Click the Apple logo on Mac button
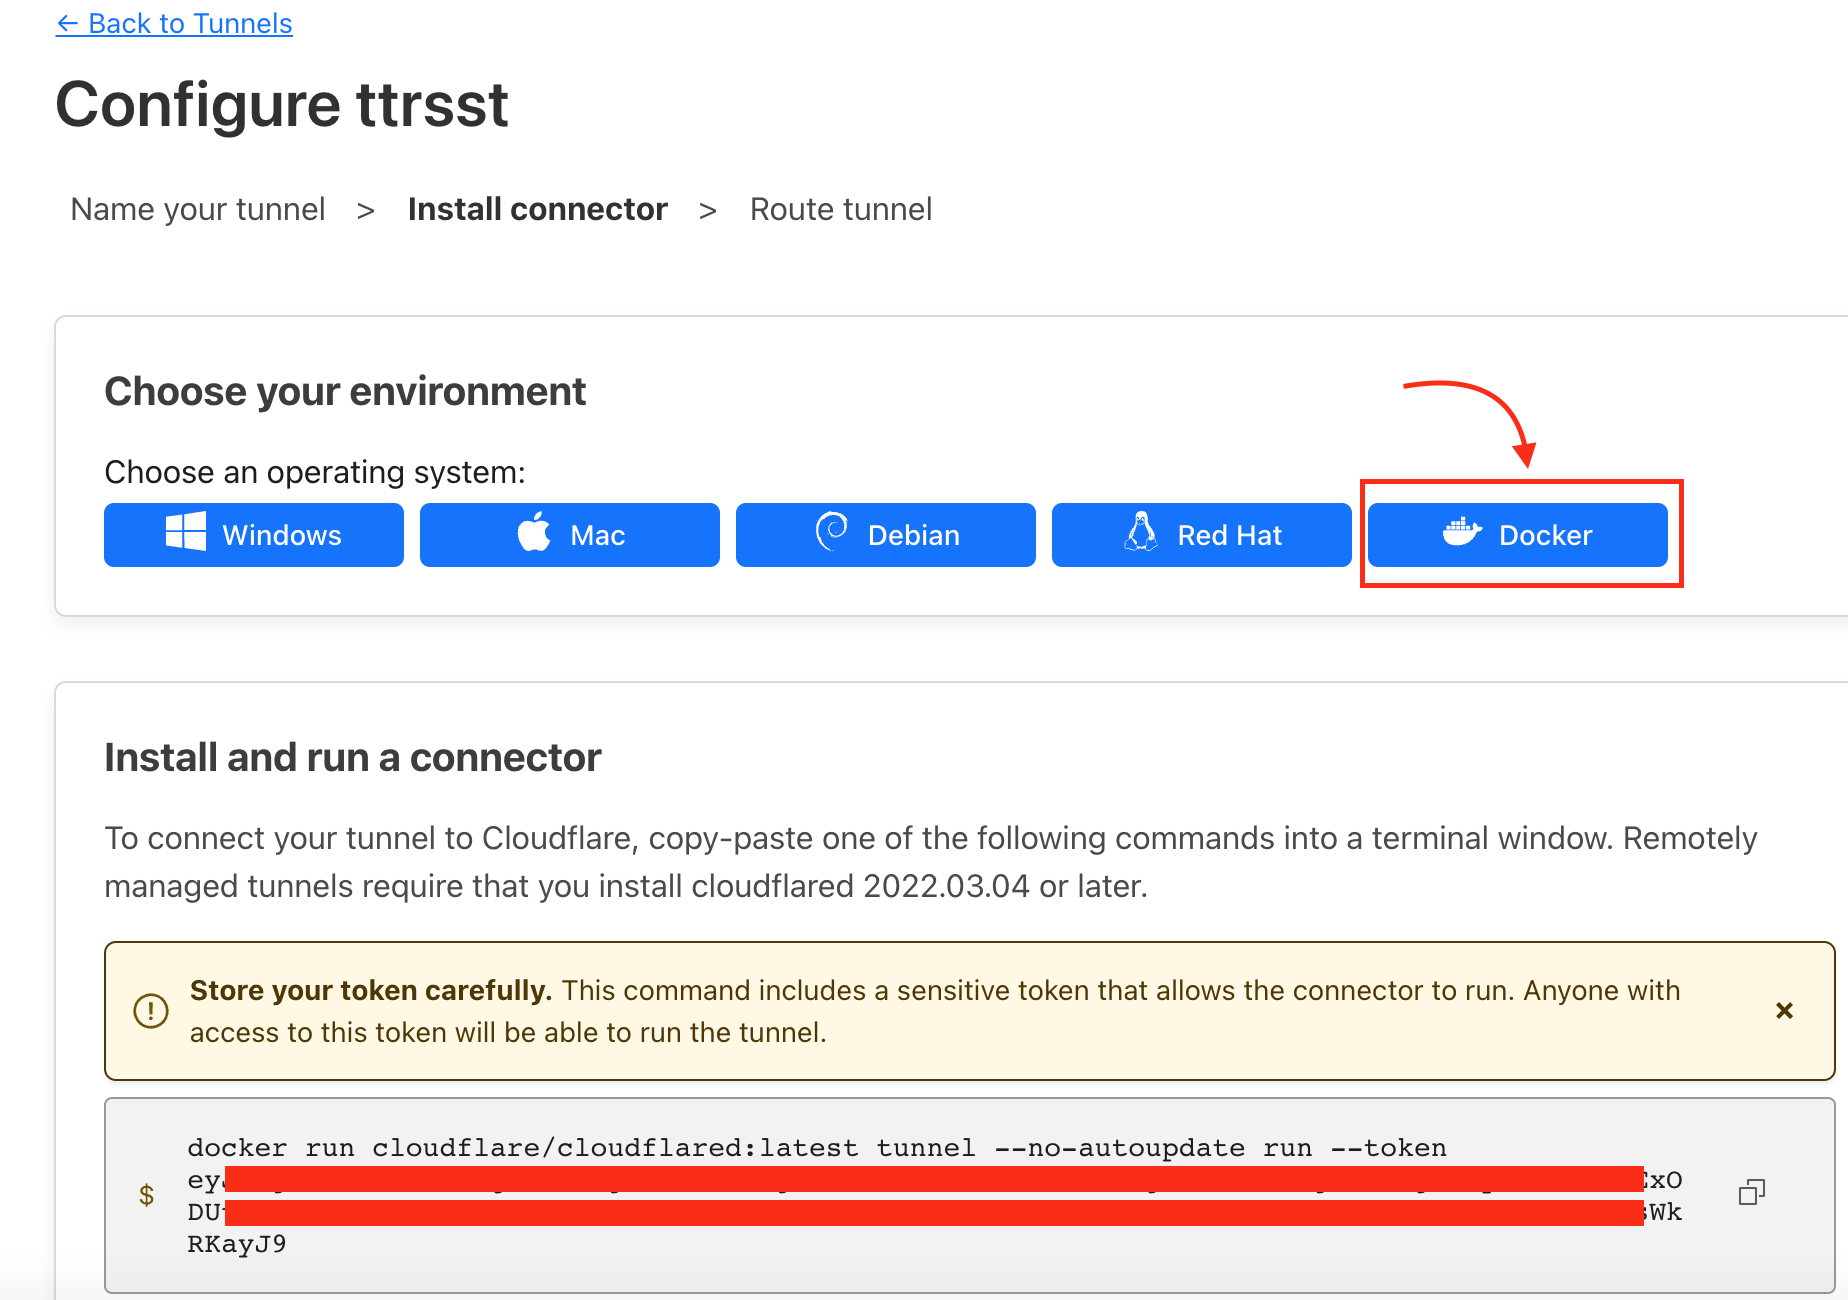Screen dimensions: 1848x1300 click(x=534, y=532)
